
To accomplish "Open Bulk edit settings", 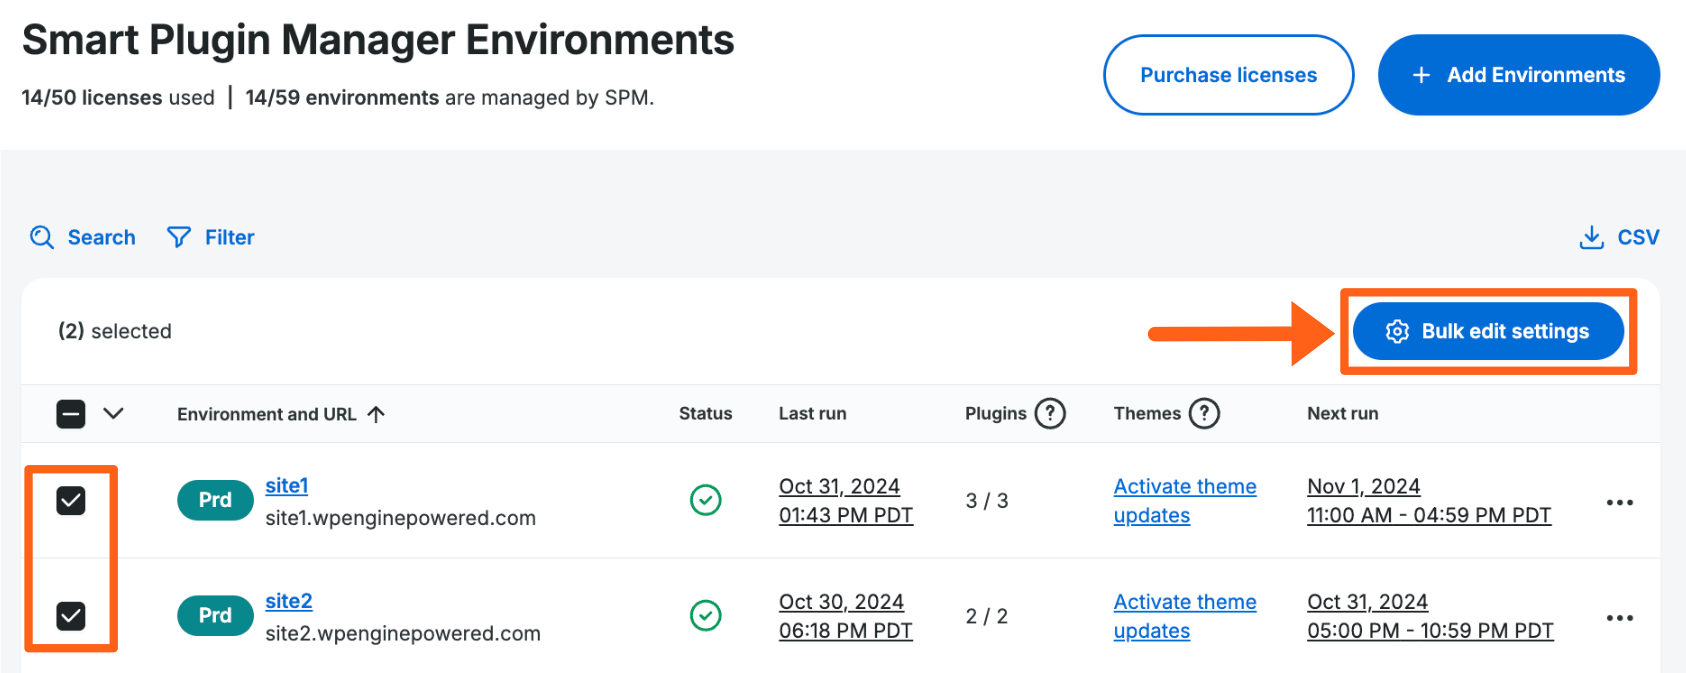I will (x=1488, y=331).
